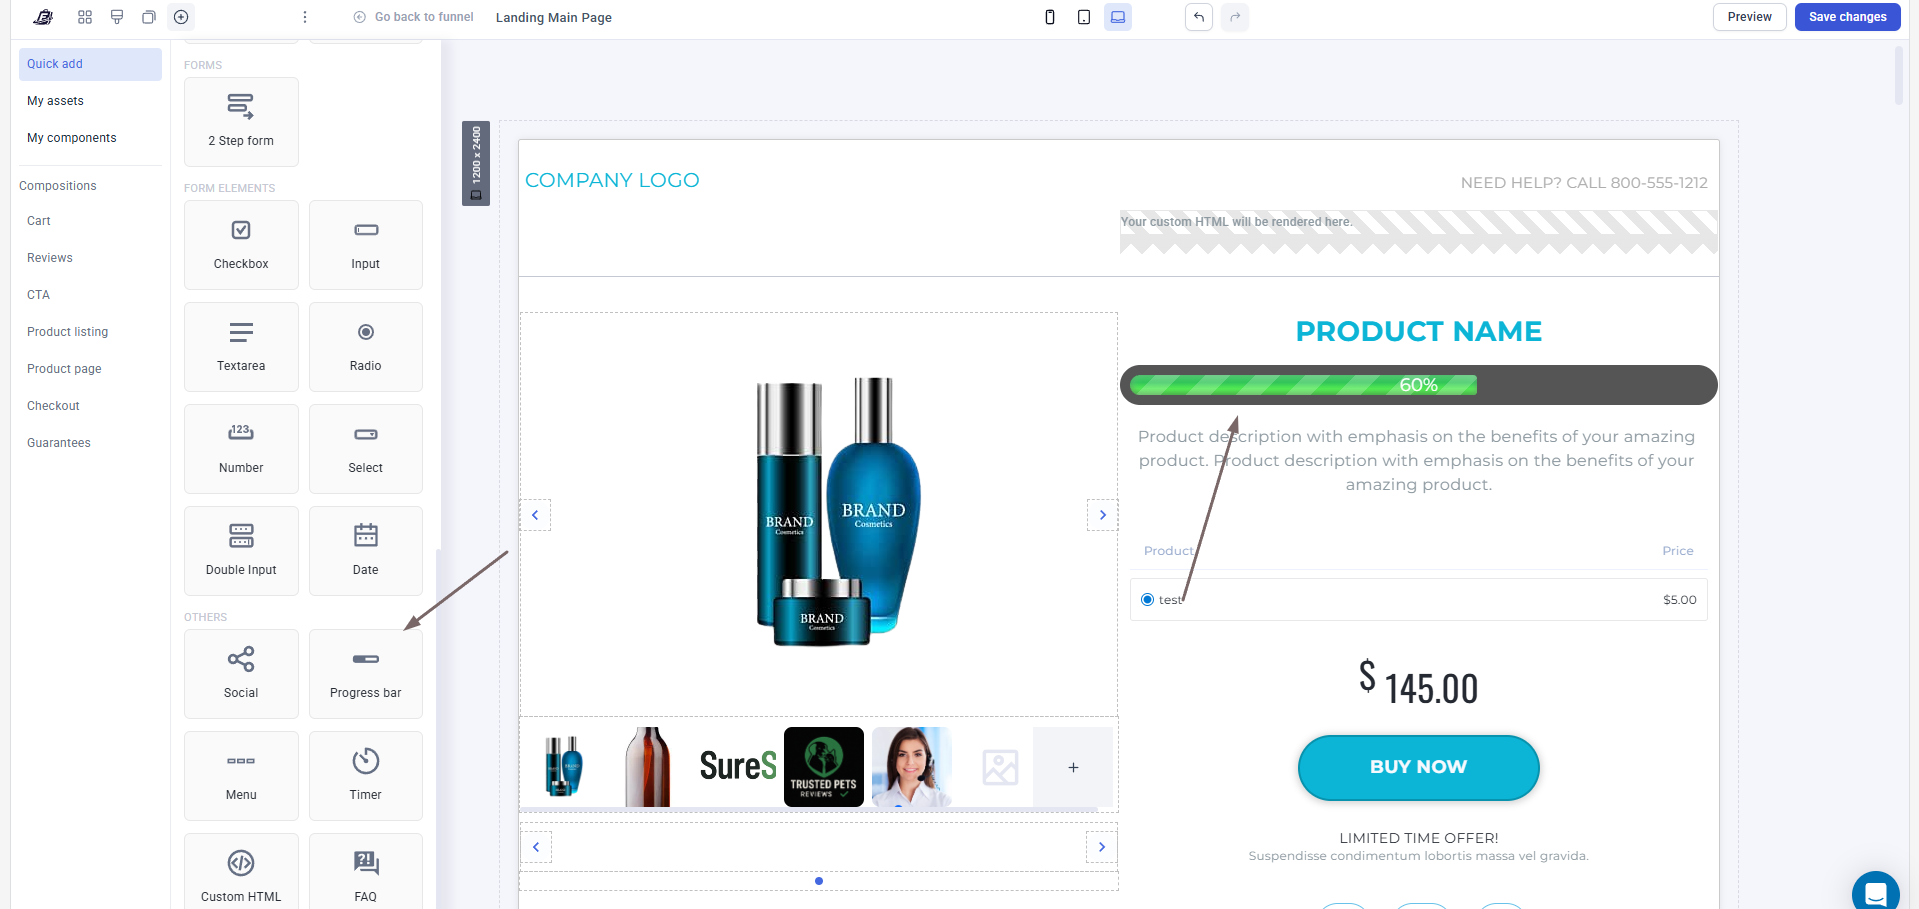Undo the last change
The image size is (1919, 909).
click(1199, 17)
